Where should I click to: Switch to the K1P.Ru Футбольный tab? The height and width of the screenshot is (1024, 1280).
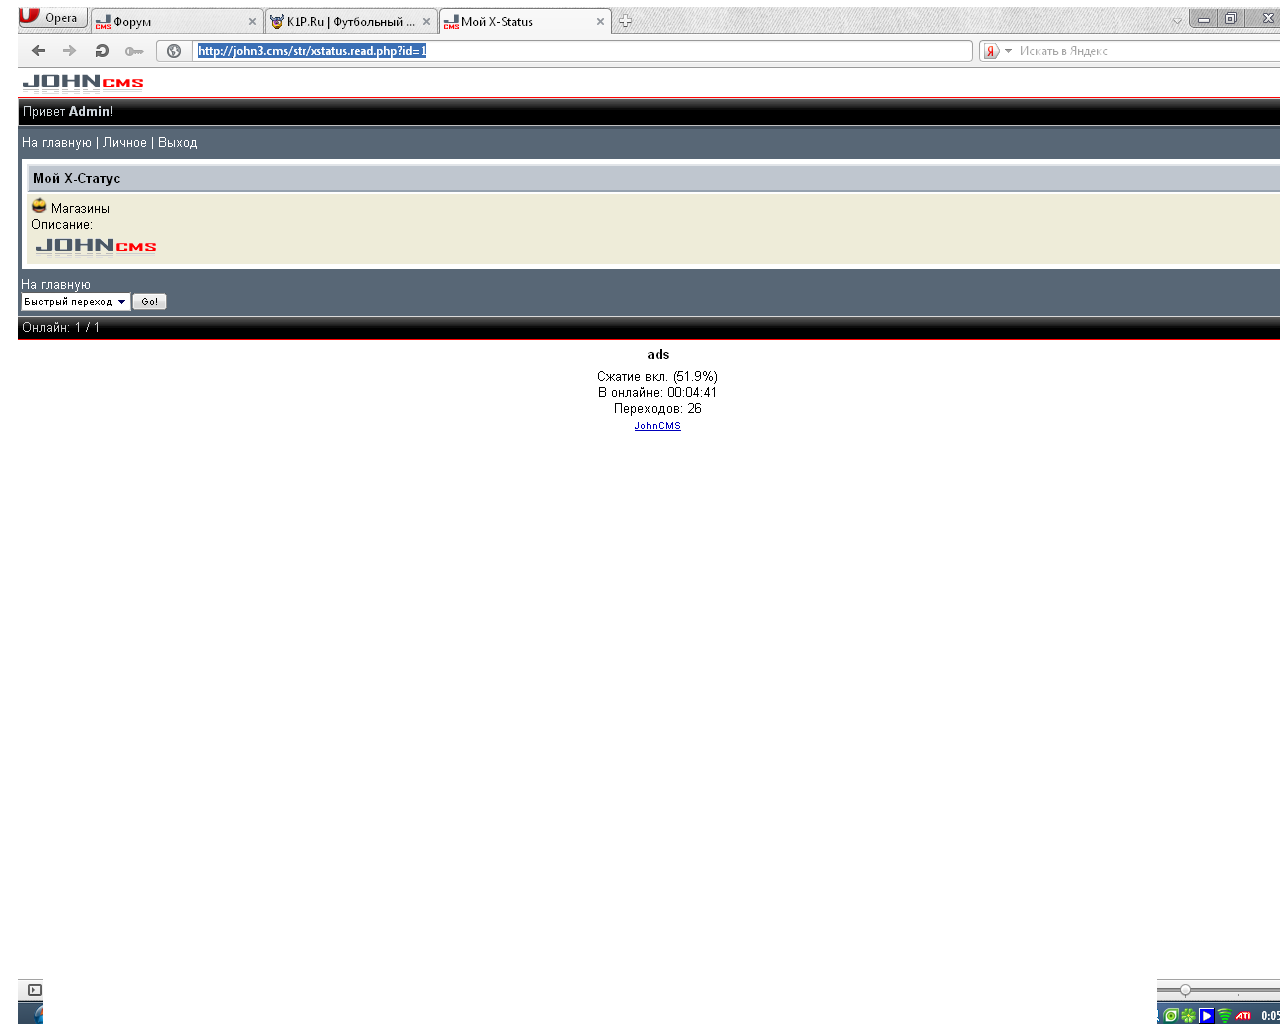pyautogui.click(x=351, y=21)
